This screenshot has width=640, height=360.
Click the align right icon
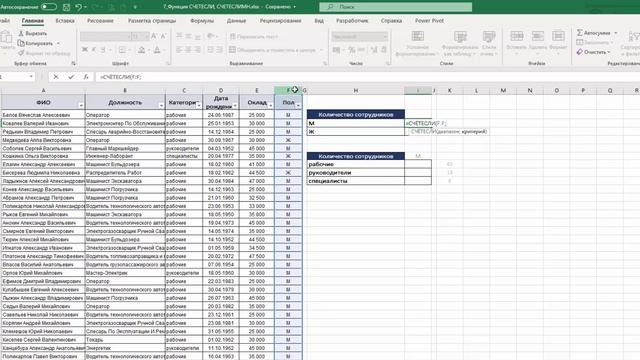[198, 50]
